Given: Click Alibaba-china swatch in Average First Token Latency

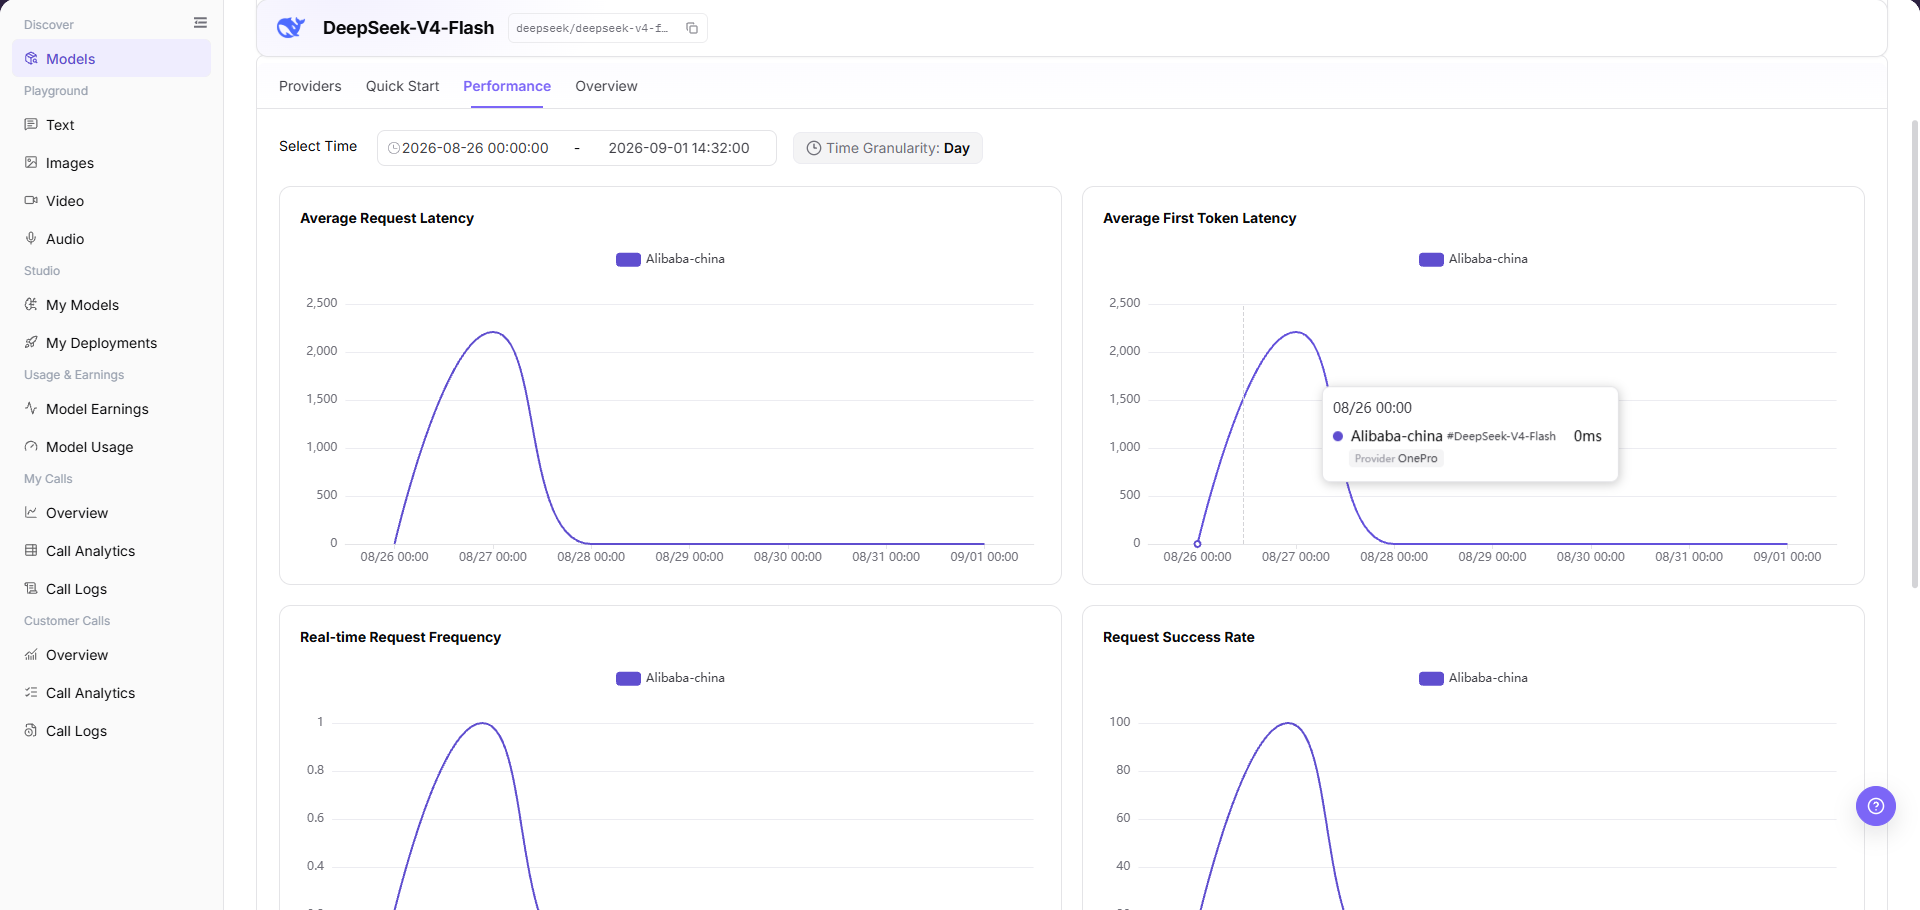Looking at the screenshot, I should coord(1431,259).
